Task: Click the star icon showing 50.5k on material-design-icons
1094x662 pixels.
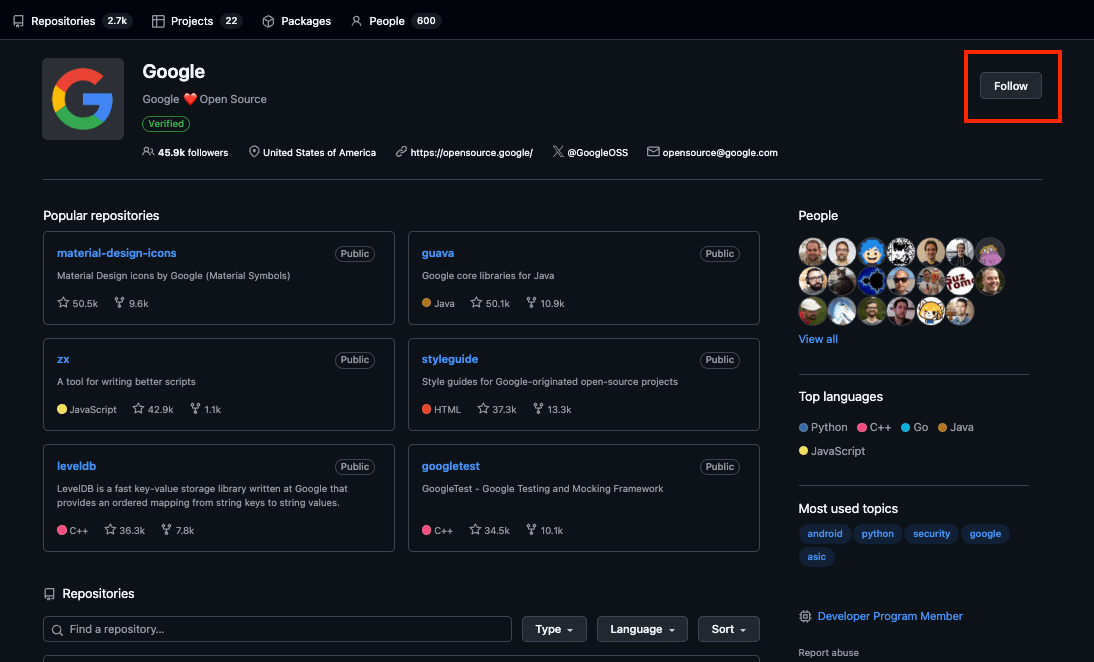Action: pyautogui.click(x=63, y=303)
